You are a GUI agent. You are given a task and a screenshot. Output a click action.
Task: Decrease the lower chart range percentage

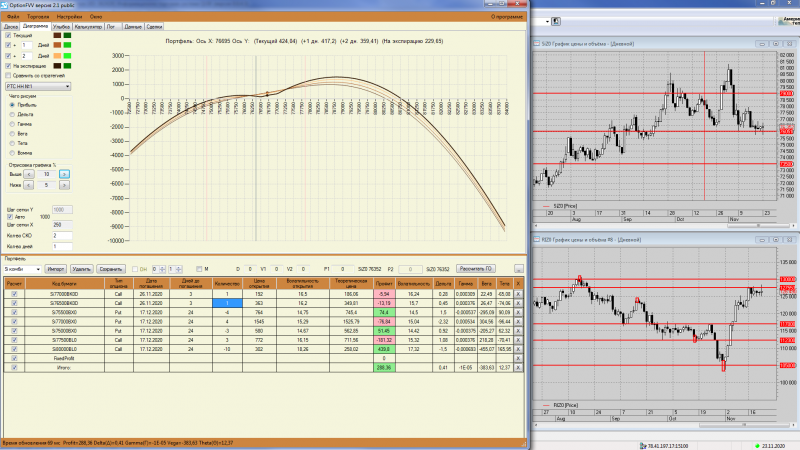pos(29,185)
